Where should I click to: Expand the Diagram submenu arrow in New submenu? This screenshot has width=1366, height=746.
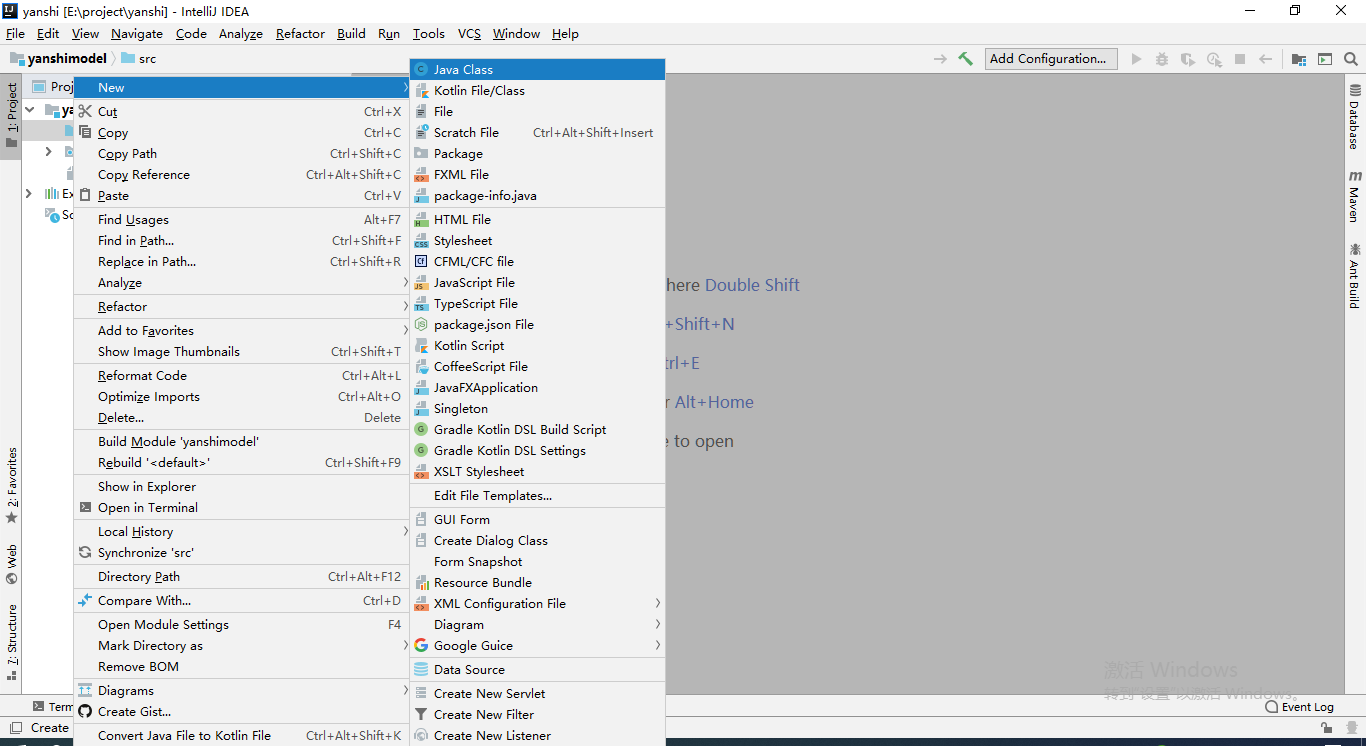[658, 624]
